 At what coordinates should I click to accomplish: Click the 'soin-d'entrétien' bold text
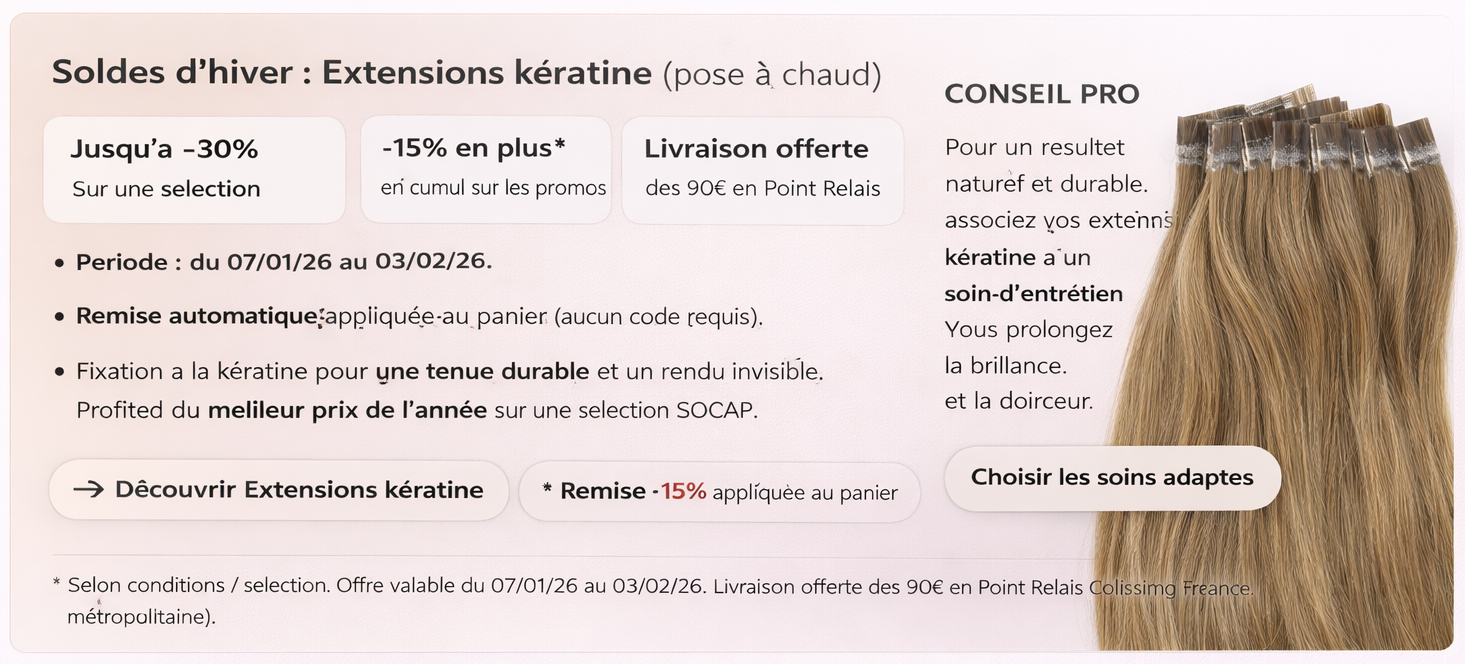[x=1034, y=293]
